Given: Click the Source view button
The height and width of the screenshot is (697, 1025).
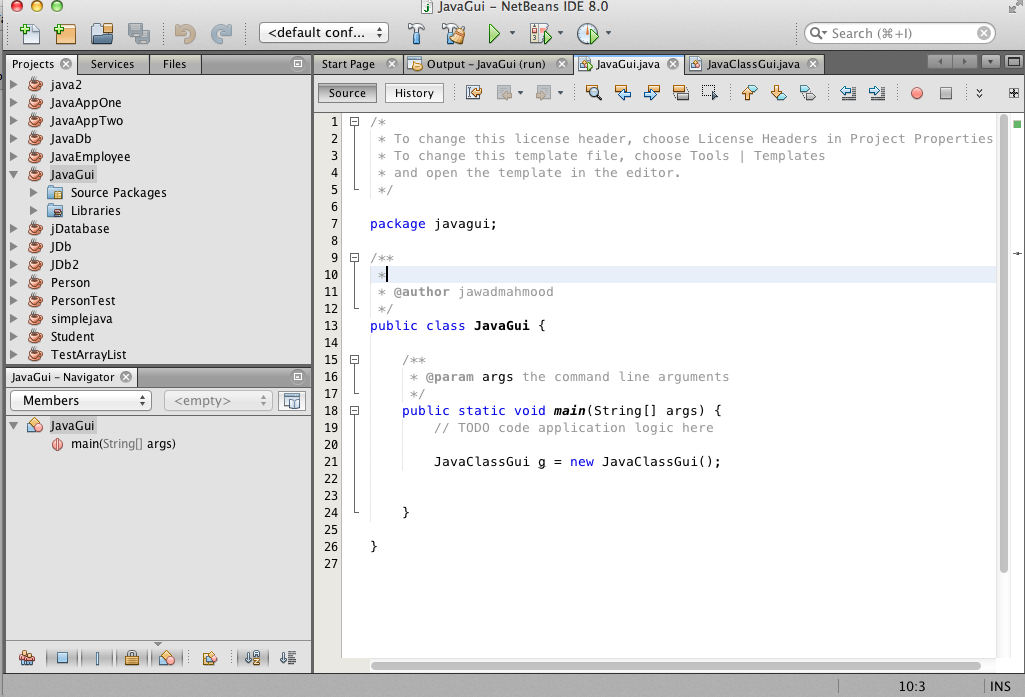Looking at the screenshot, I should pos(347,93).
